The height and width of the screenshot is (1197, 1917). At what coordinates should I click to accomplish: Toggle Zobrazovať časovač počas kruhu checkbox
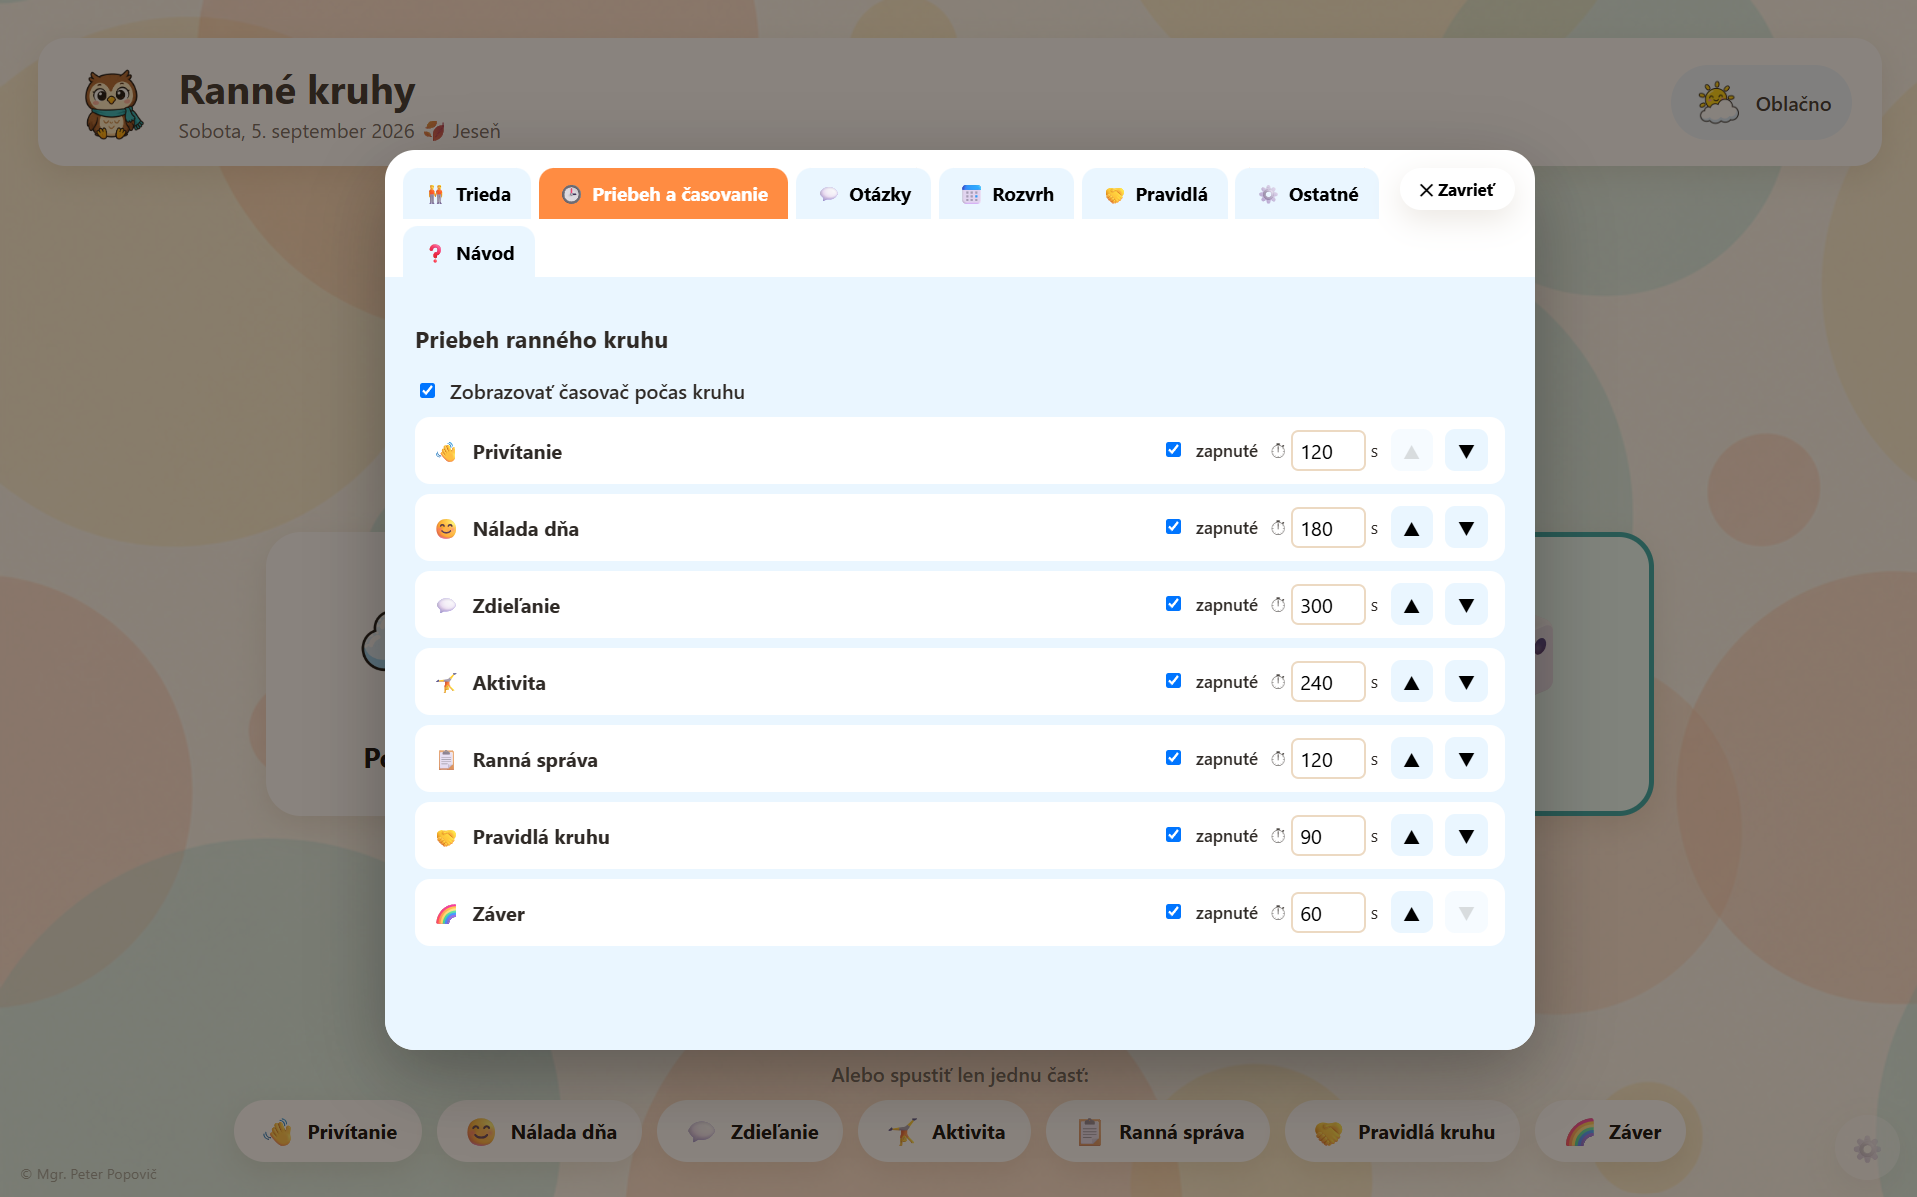point(427,391)
